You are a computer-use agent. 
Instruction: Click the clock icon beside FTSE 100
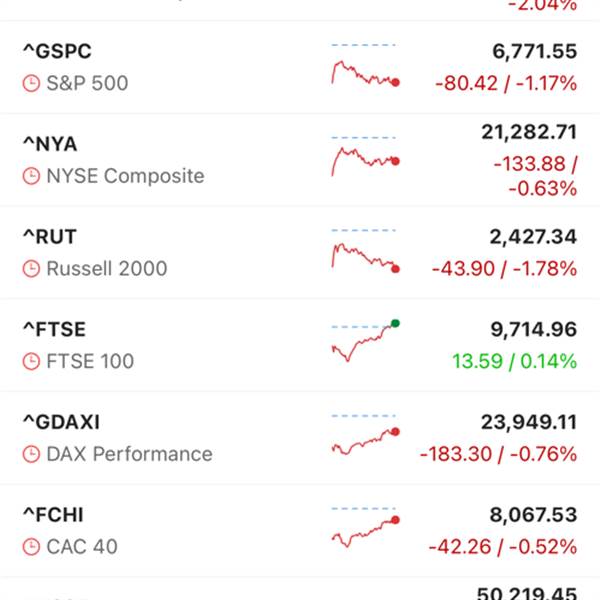pyautogui.click(x=32, y=361)
